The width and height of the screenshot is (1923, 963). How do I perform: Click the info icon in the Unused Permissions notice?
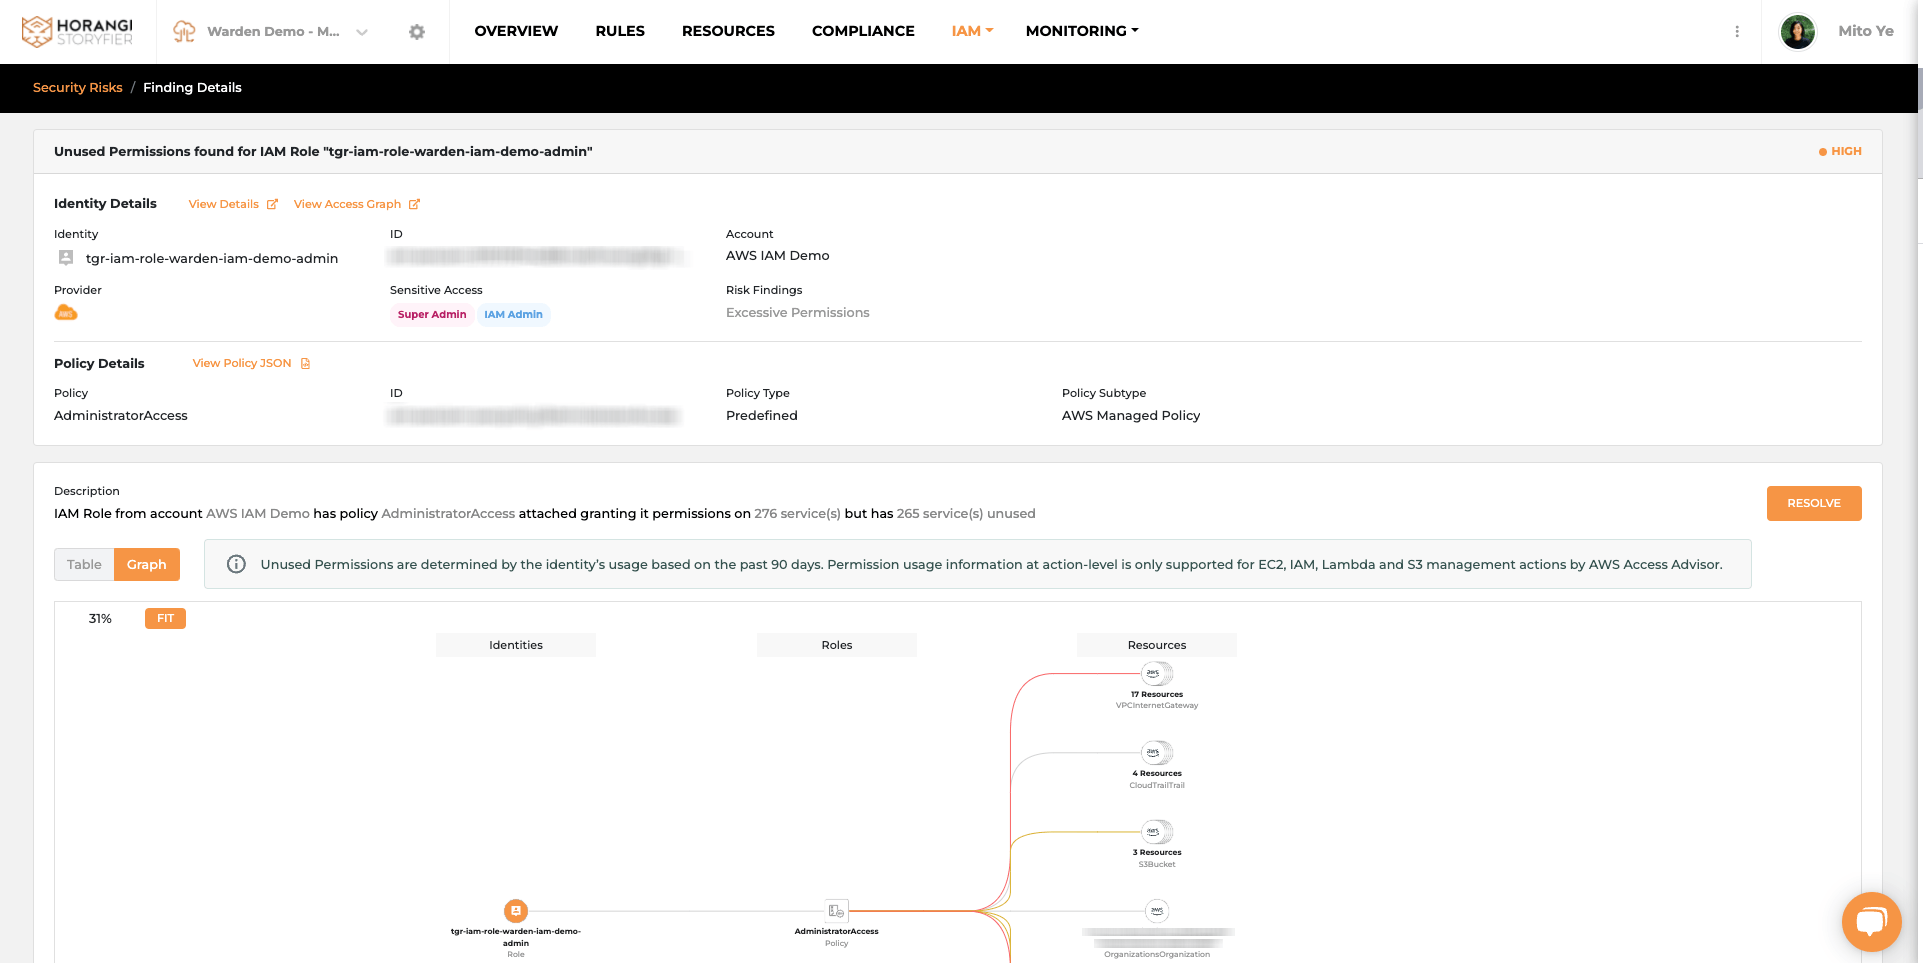[x=236, y=564]
